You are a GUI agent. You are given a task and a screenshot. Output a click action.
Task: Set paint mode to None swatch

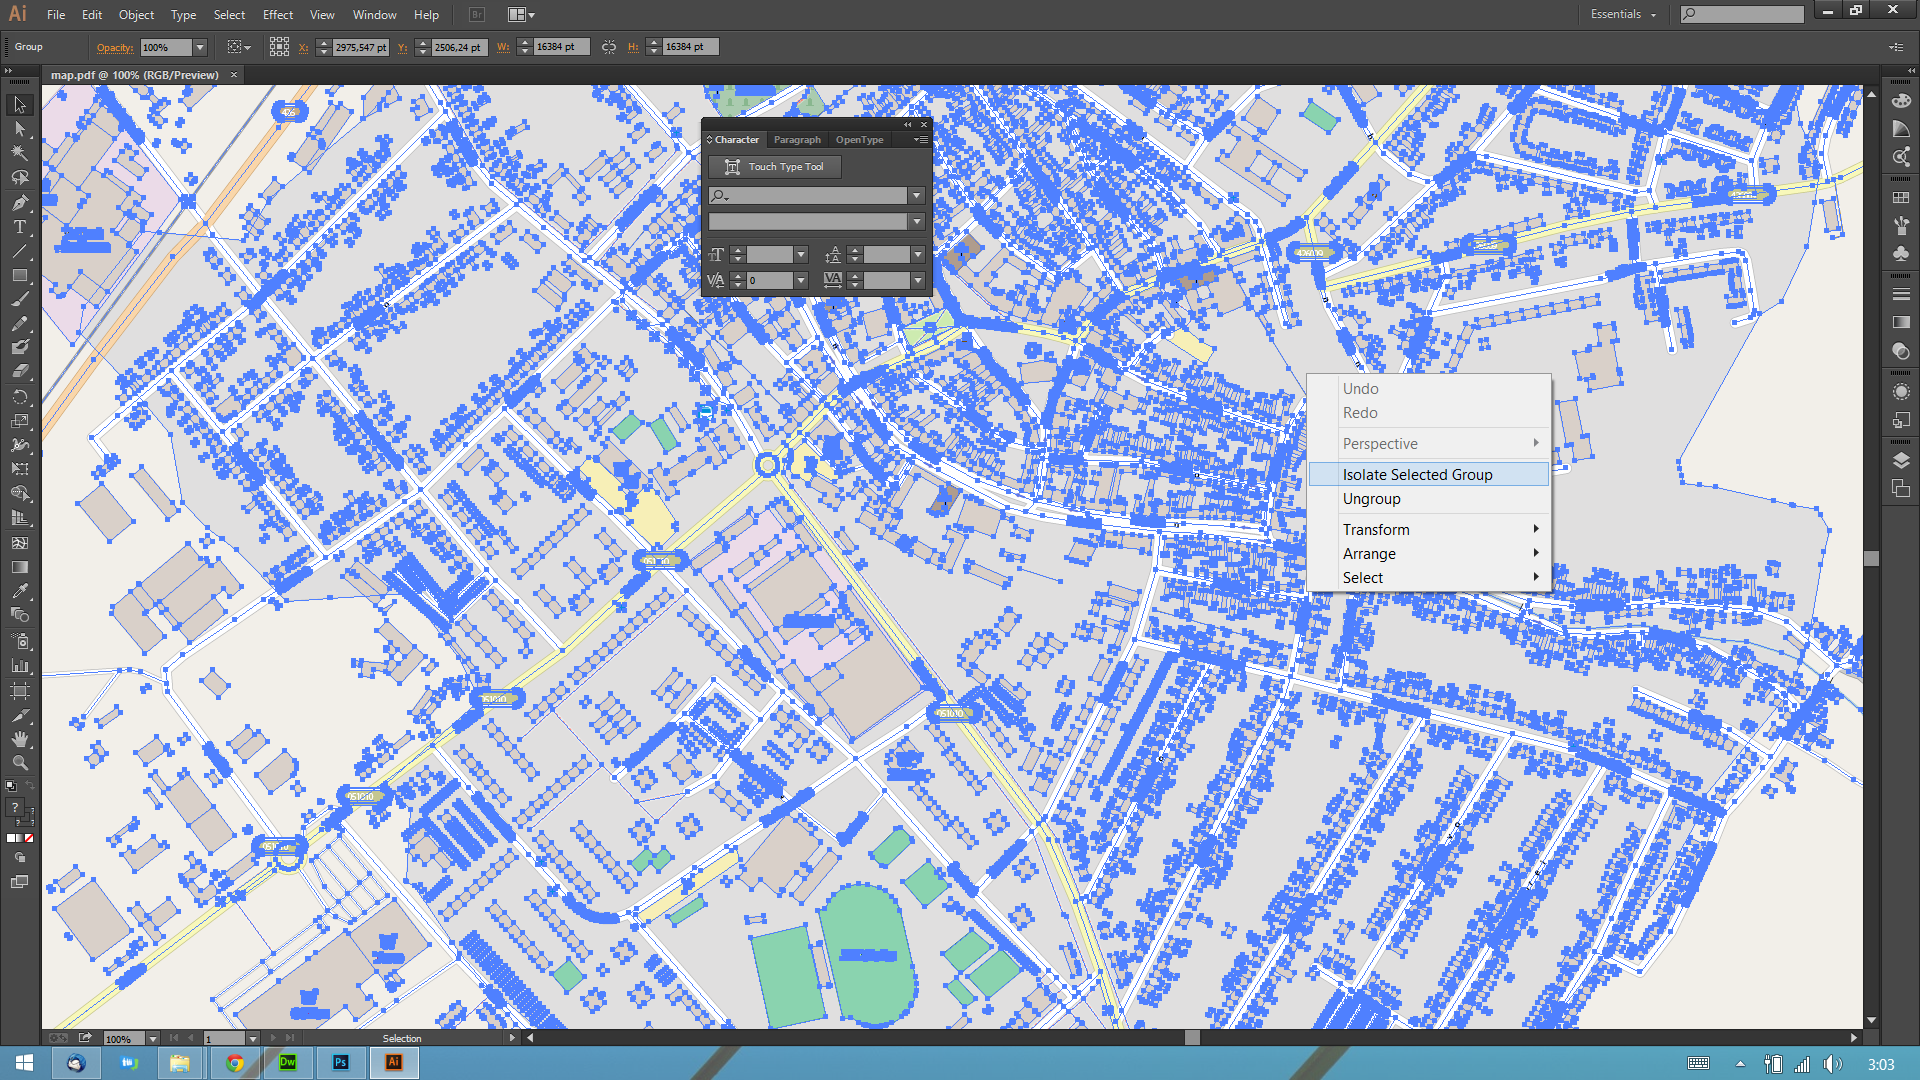(x=29, y=838)
